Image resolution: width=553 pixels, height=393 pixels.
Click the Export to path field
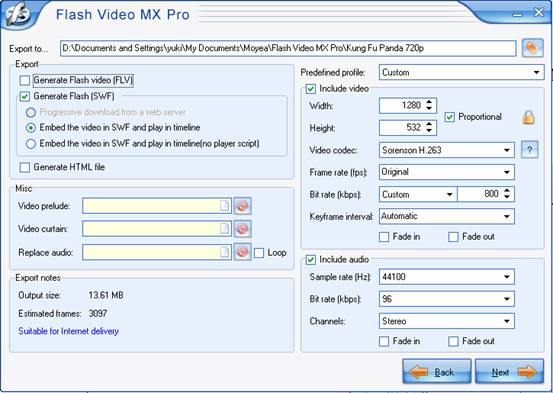pos(288,48)
